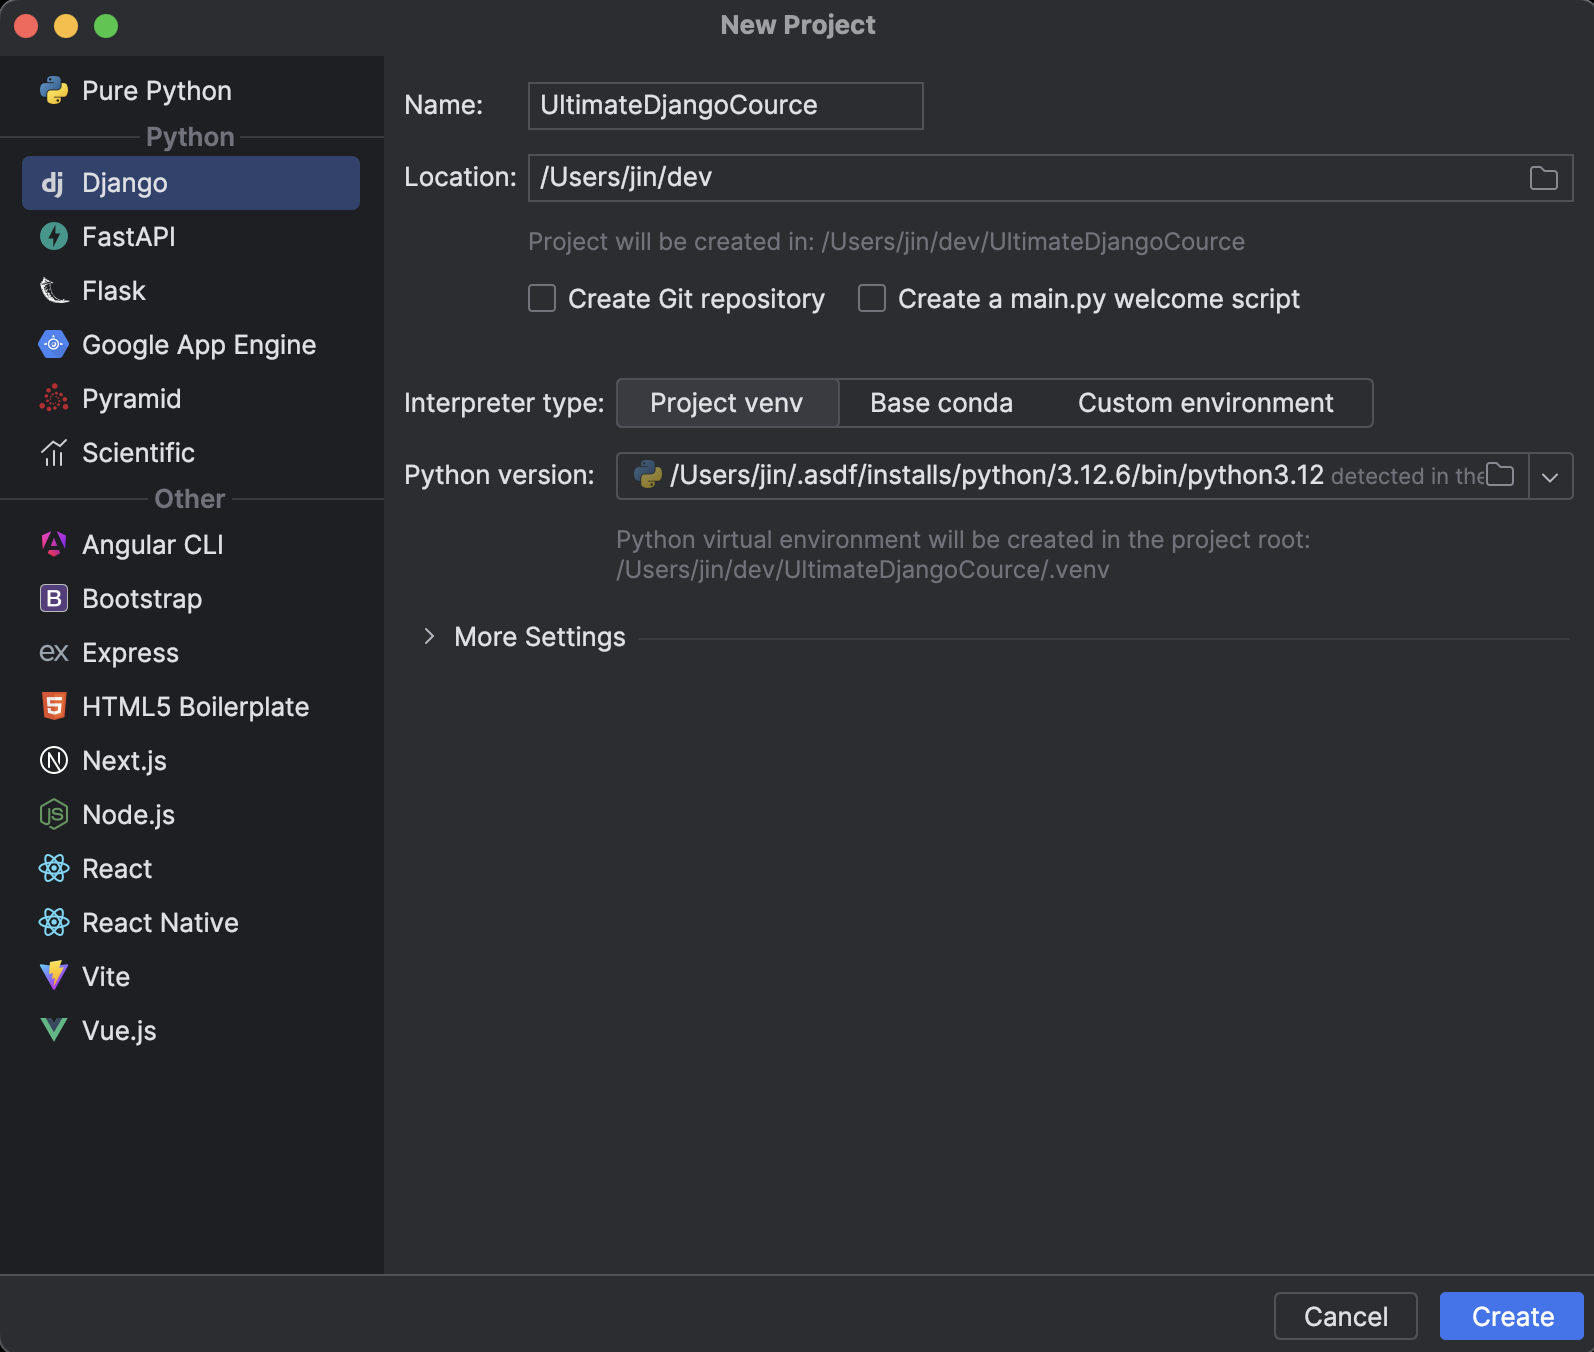Click the Cancel button
The height and width of the screenshot is (1352, 1594).
[x=1346, y=1316]
